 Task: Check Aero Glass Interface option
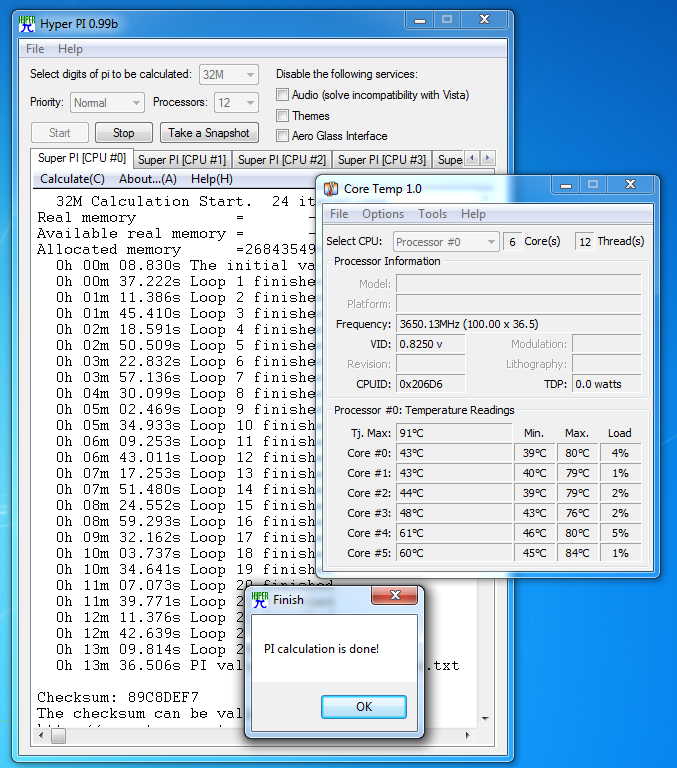[x=282, y=136]
